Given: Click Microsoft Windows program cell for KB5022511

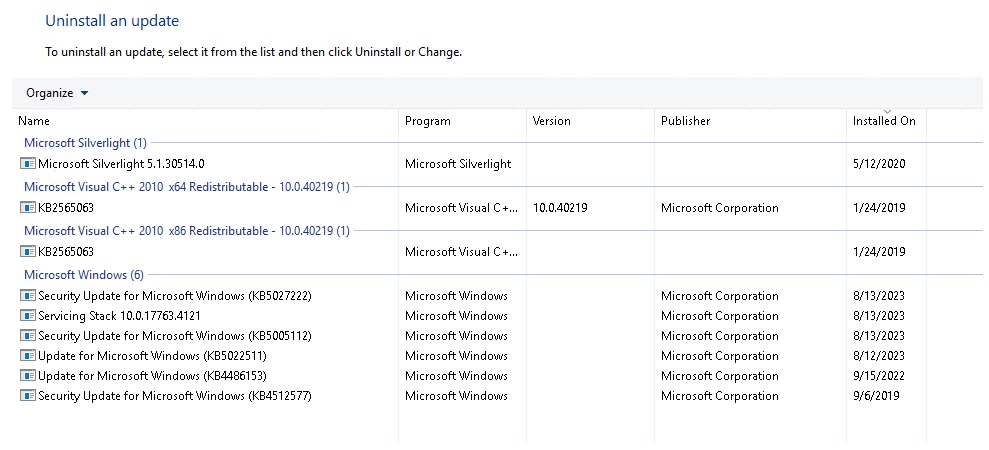Looking at the screenshot, I should point(456,356).
